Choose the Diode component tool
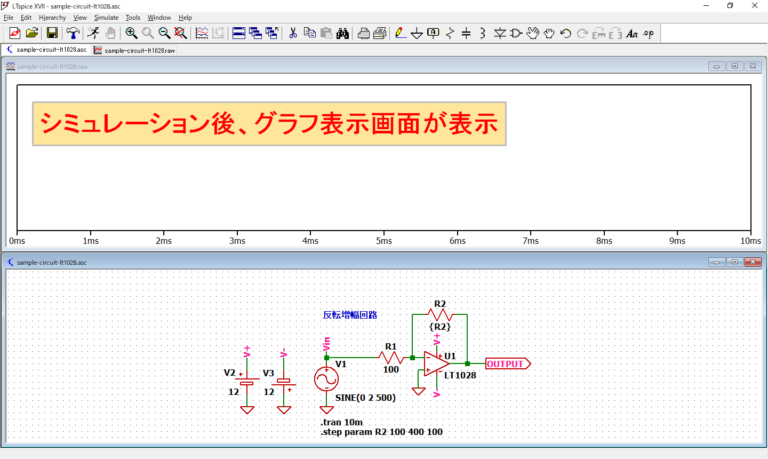 click(499, 33)
